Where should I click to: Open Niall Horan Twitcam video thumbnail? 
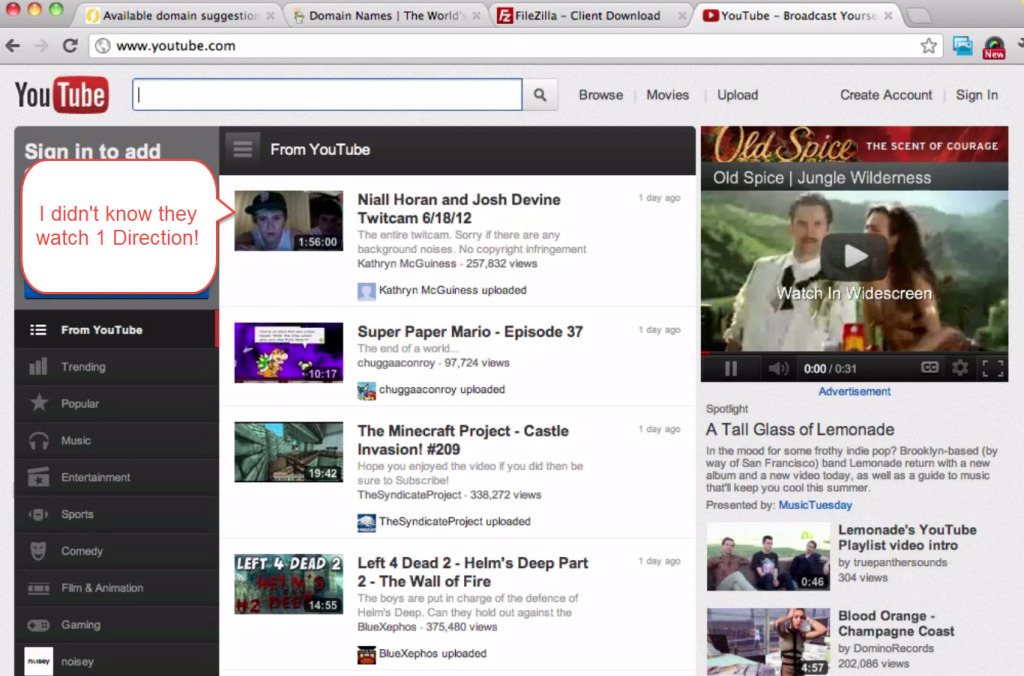pos(289,221)
